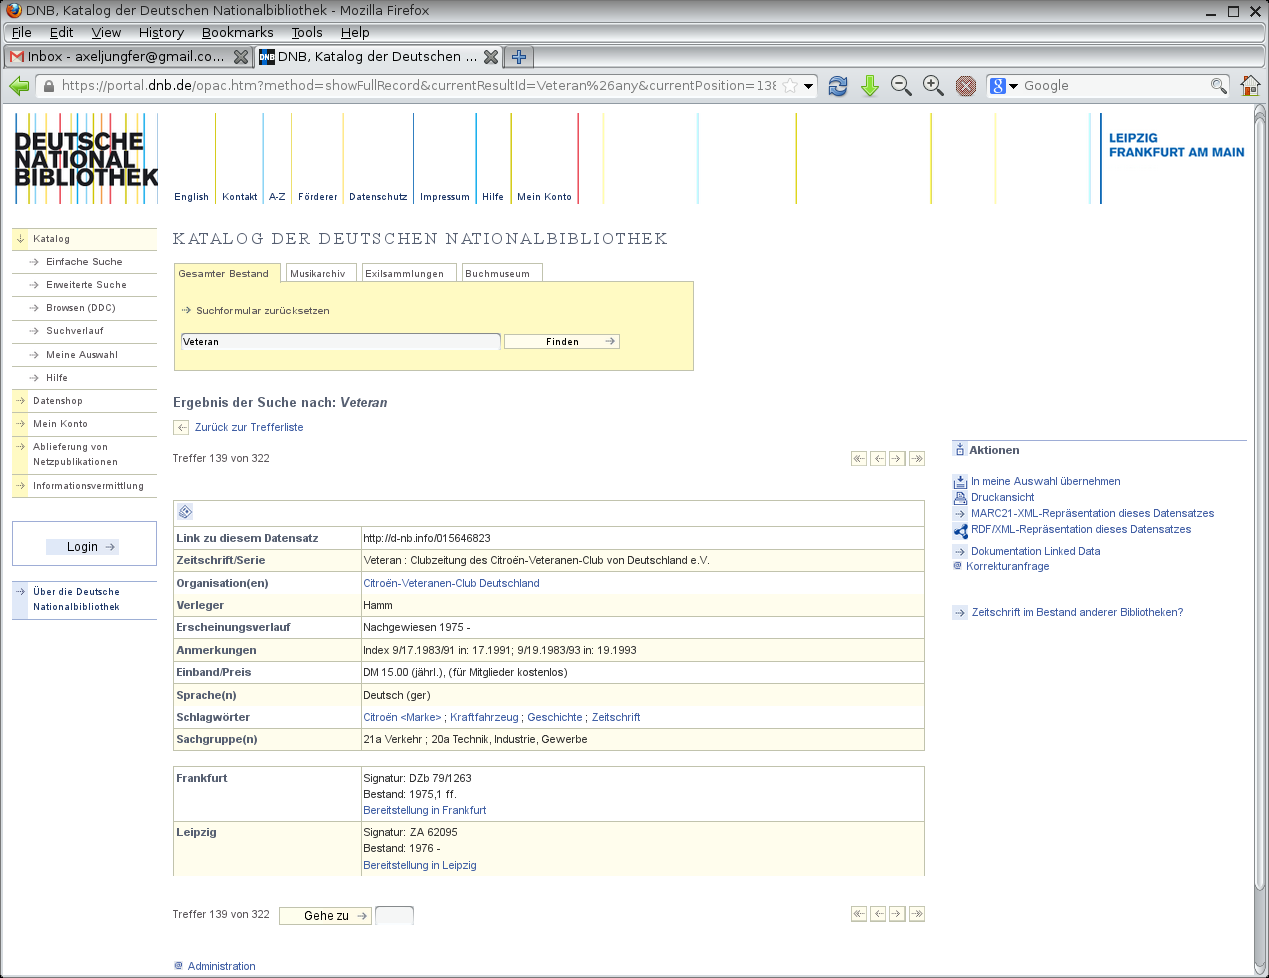Follow the Zurück zur Trefferliste link
Image resolution: width=1269 pixels, height=978 pixels.
248,428
